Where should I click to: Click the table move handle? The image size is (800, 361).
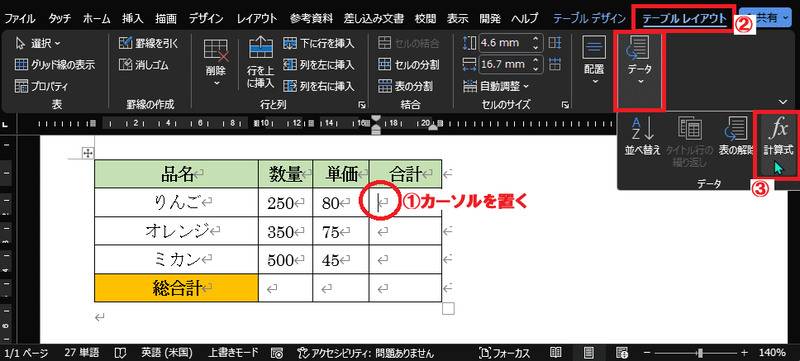point(87,152)
